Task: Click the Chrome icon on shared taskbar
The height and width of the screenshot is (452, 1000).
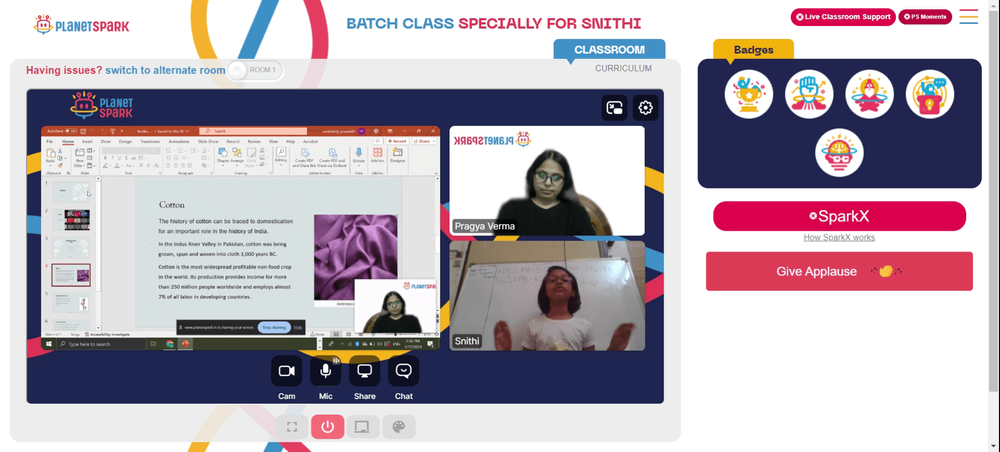Action: (x=170, y=344)
